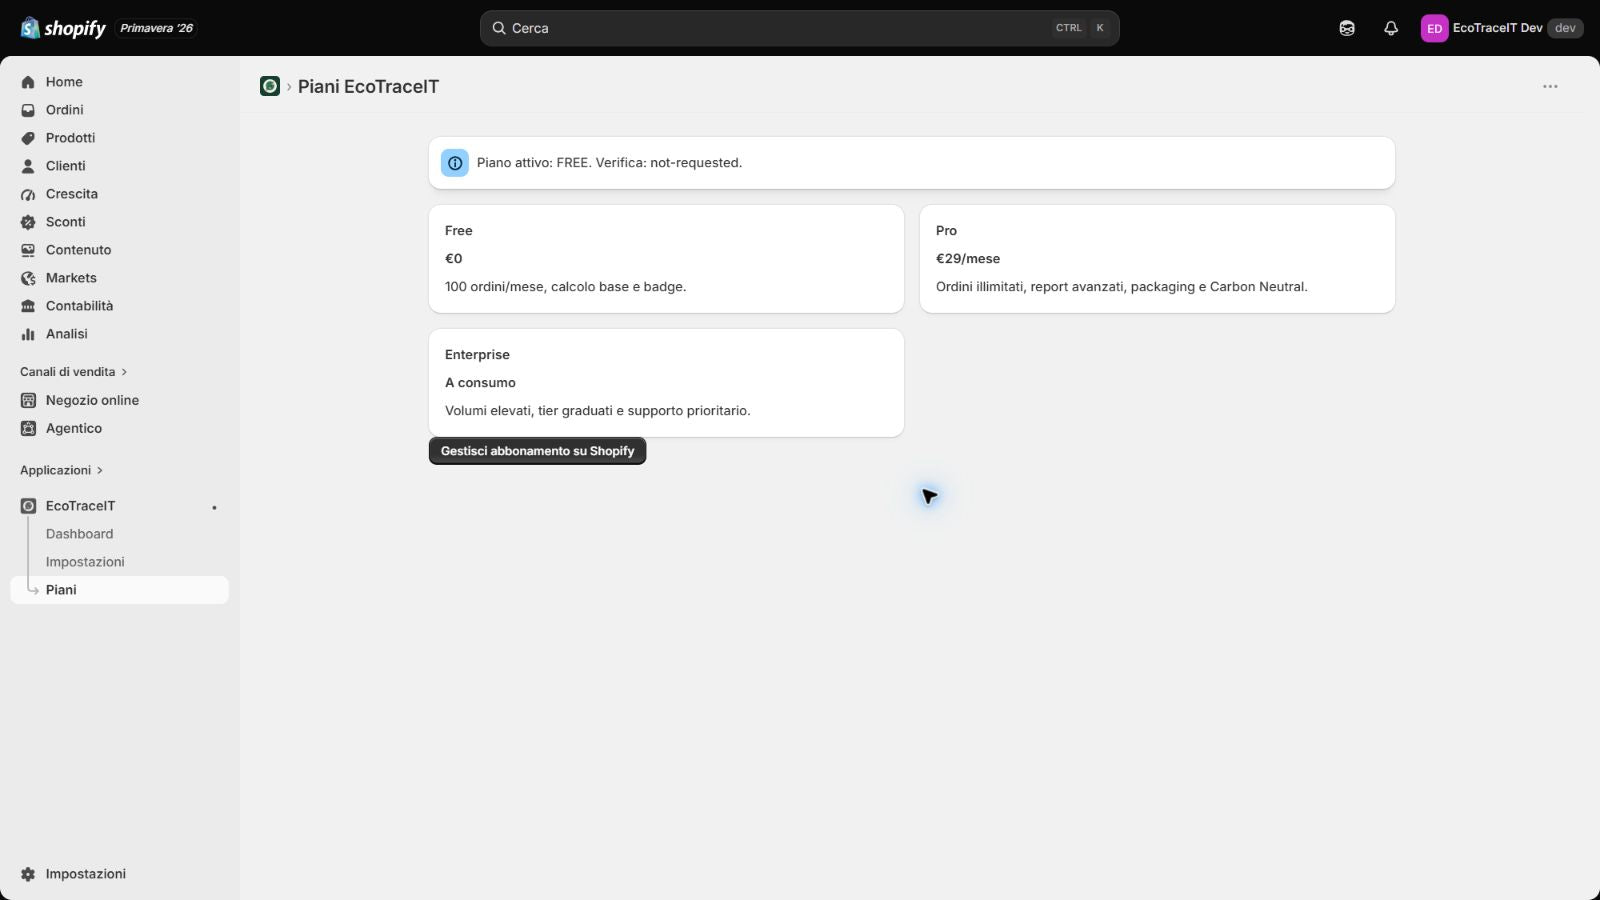
Task: Click the dev badge near account name
Action: coord(1565,28)
